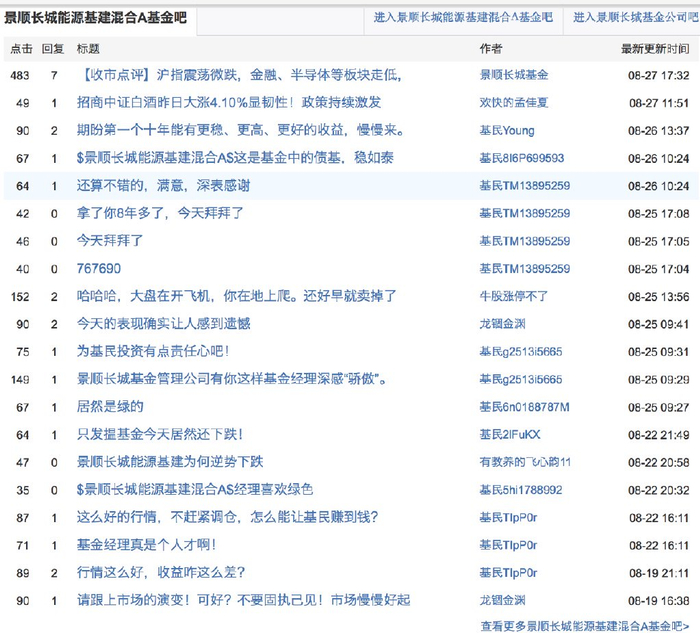The image size is (700, 633).
Task: Open post 居然是绿的
Action: pos(110,407)
